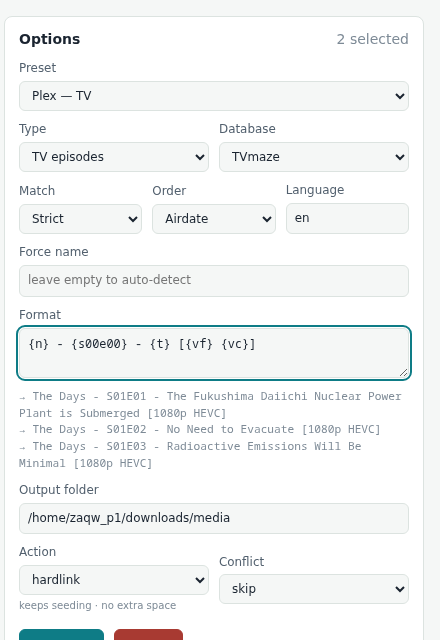Click the '2 selected' counter text
Image resolution: width=440 pixels, height=640 pixels.
(x=372, y=39)
